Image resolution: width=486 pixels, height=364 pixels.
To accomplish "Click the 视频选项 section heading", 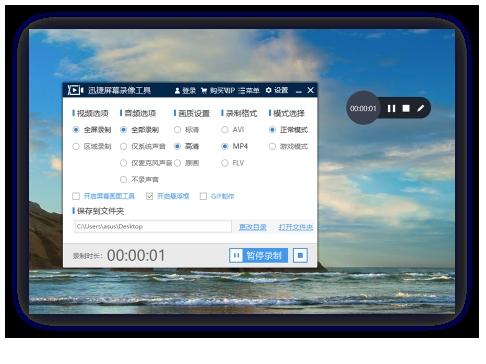I will tap(93, 113).
